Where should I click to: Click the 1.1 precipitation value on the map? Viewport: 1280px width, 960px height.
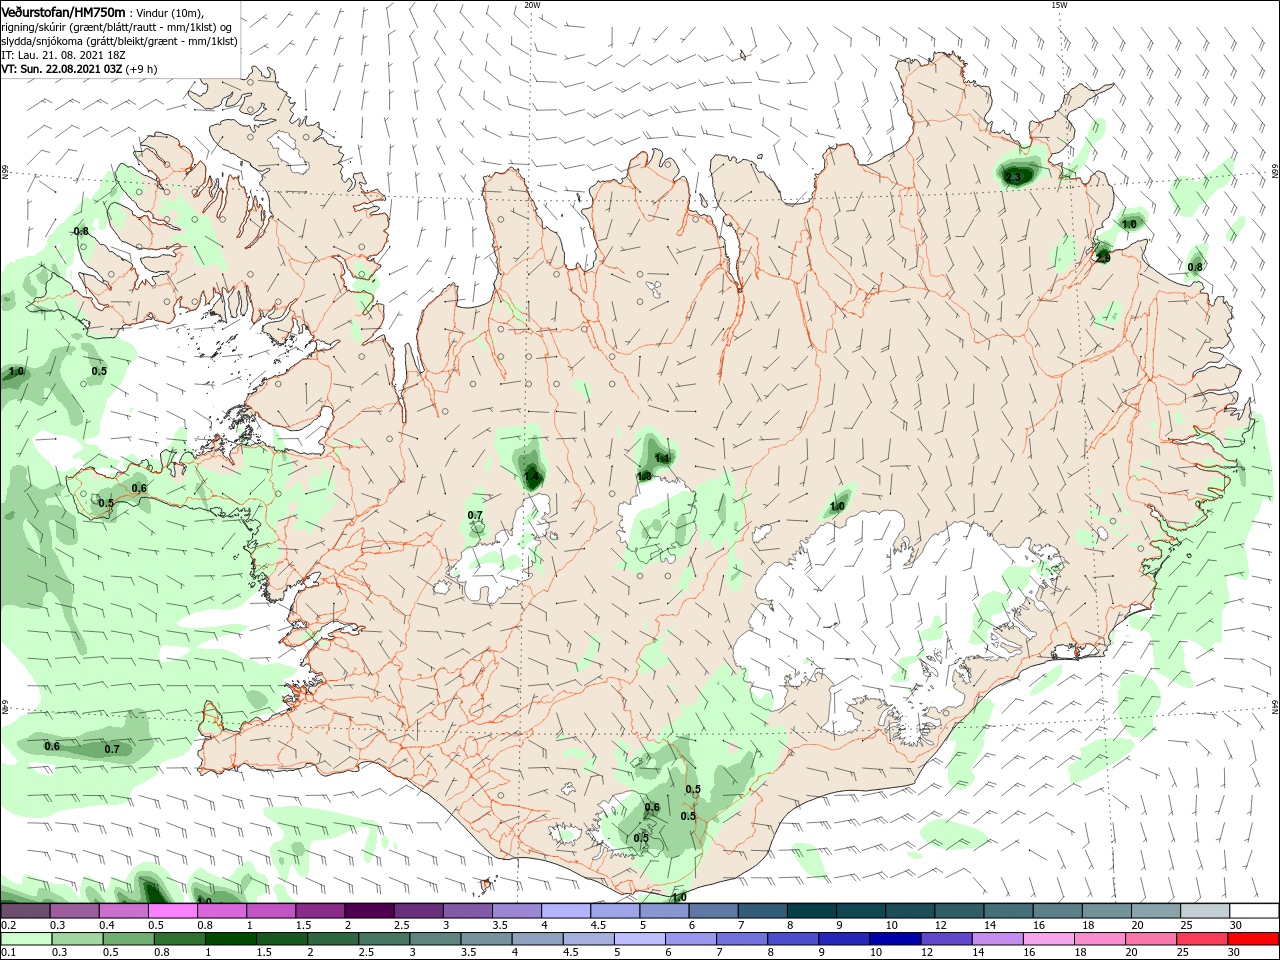(661, 458)
